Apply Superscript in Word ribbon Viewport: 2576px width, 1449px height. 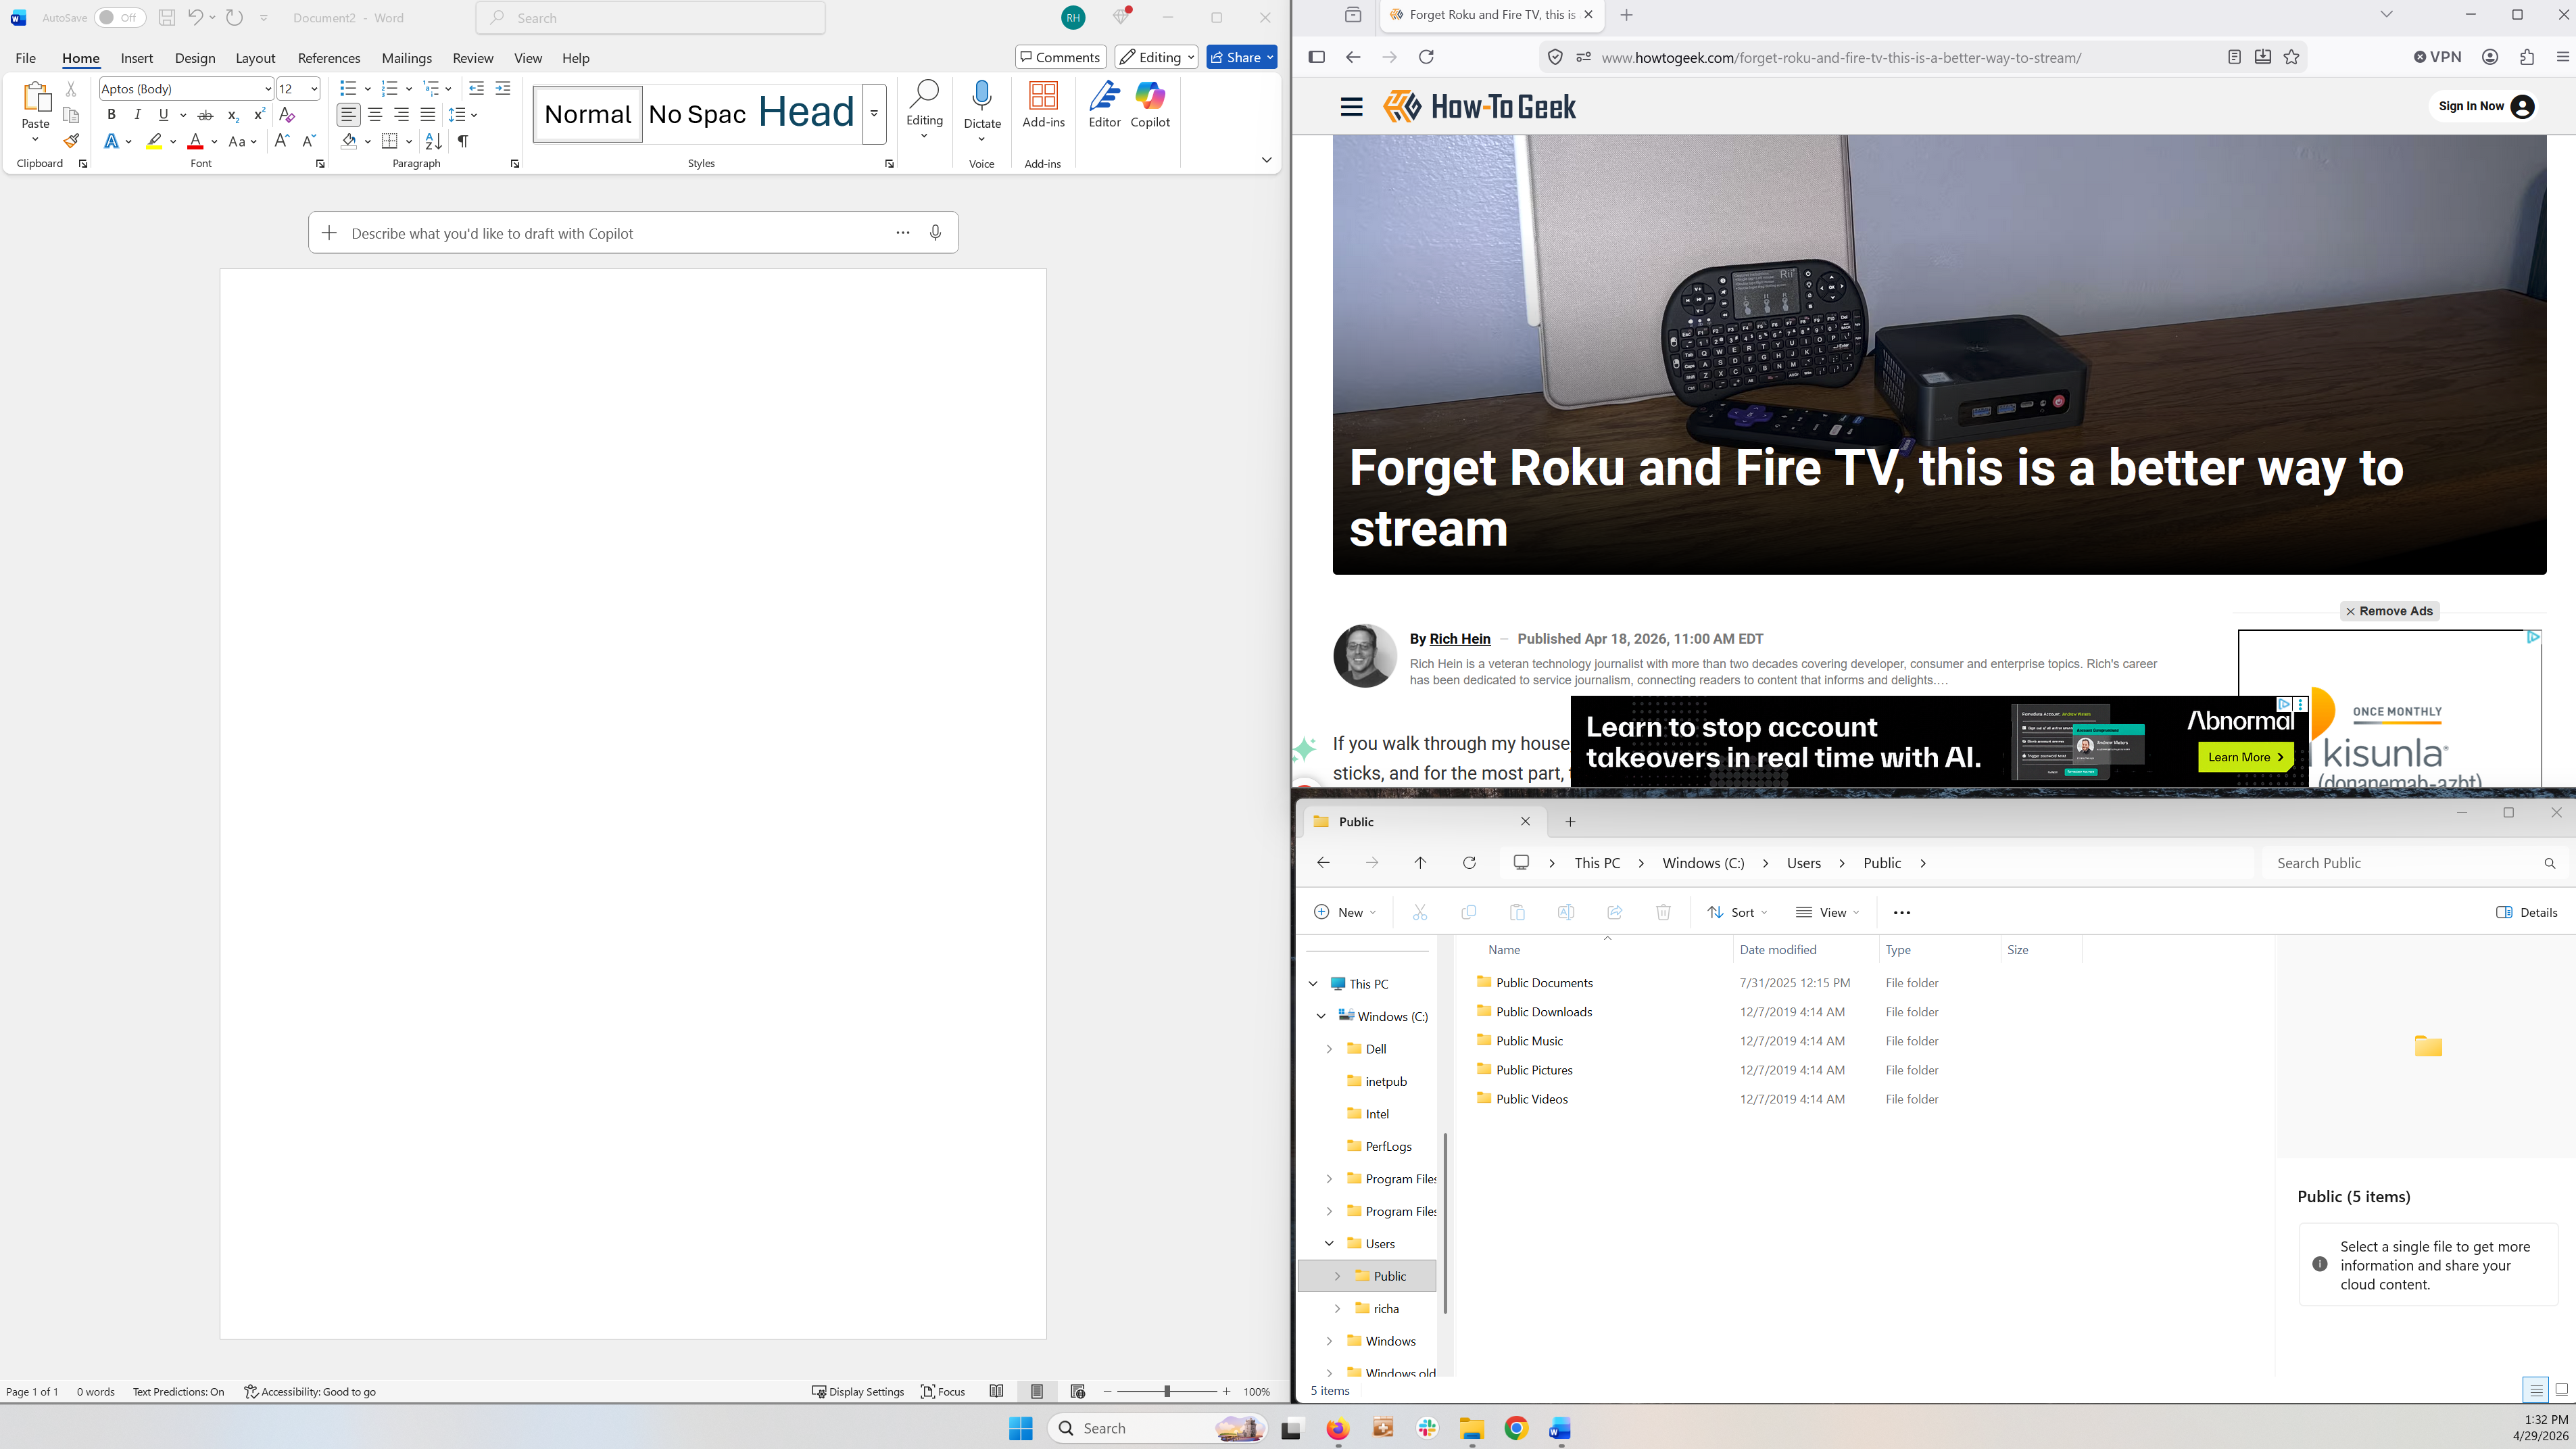pos(259,115)
